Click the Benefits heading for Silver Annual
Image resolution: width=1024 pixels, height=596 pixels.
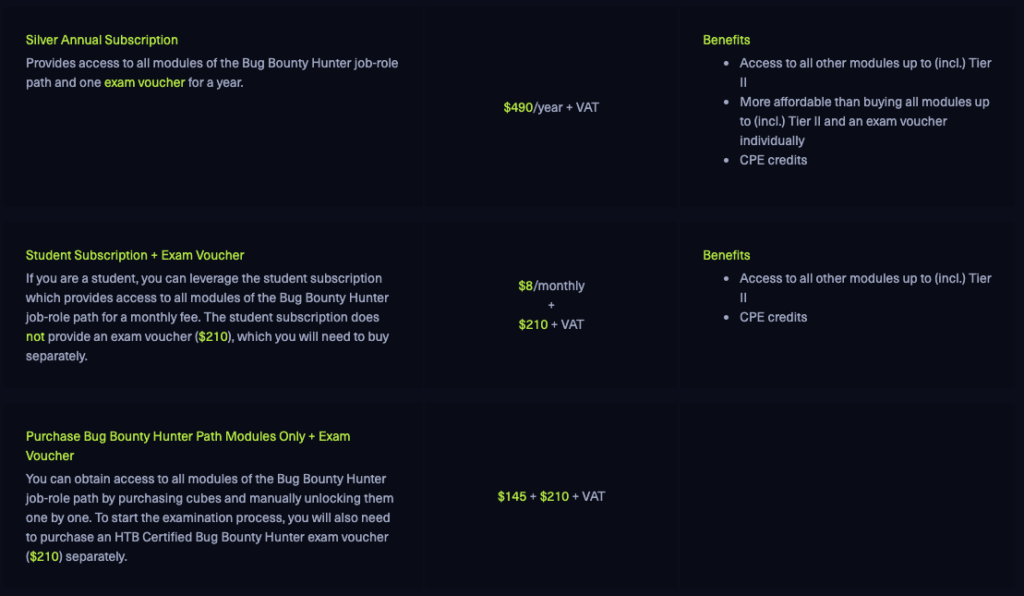[x=726, y=40]
